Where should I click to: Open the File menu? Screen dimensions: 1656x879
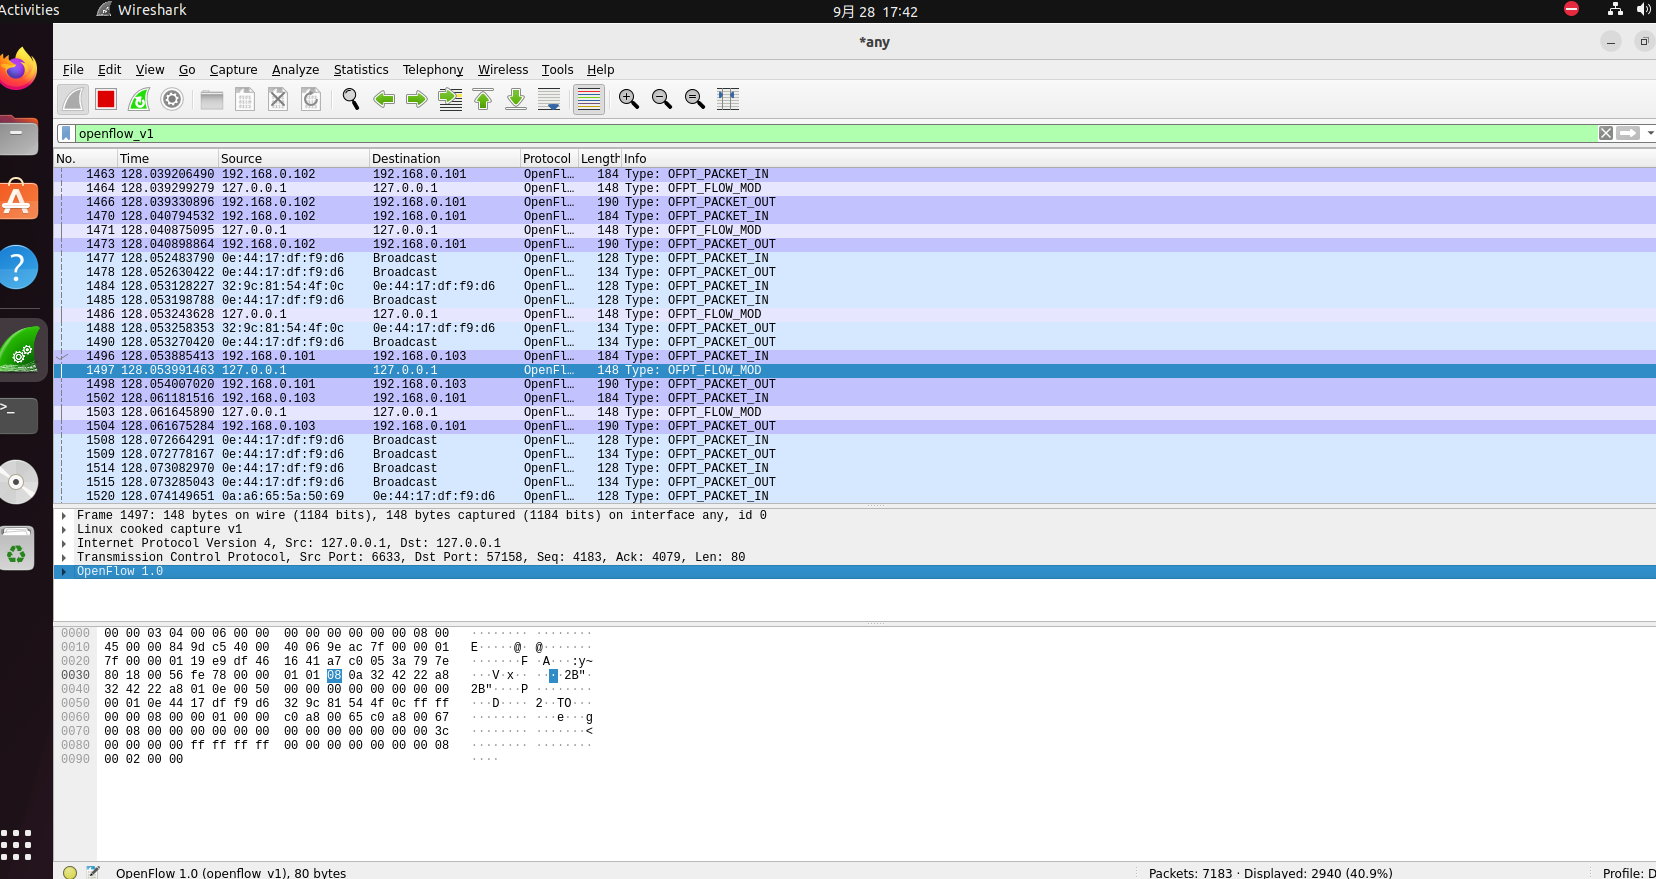(73, 70)
